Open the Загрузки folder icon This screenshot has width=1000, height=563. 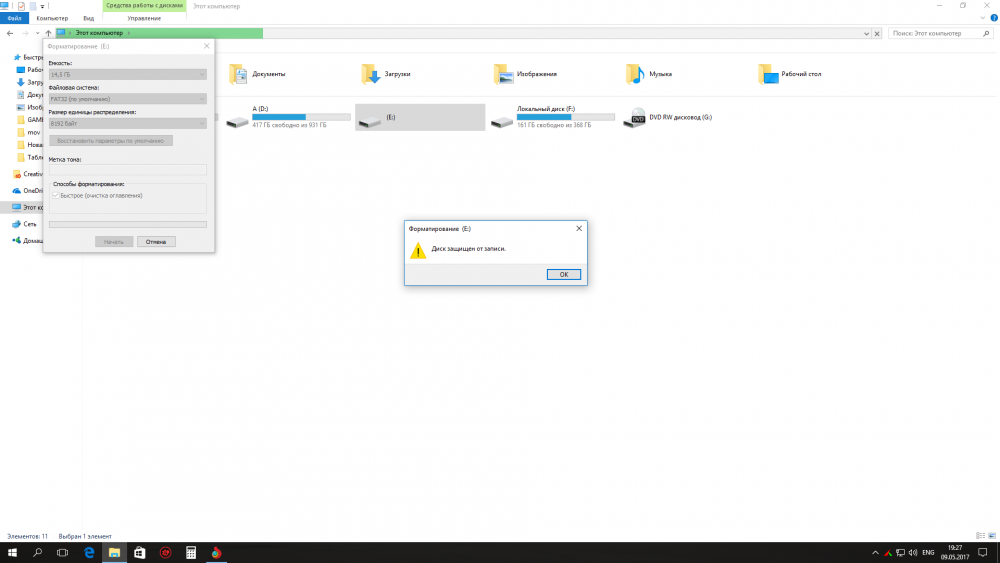pyautogui.click(x=370, y=74)
